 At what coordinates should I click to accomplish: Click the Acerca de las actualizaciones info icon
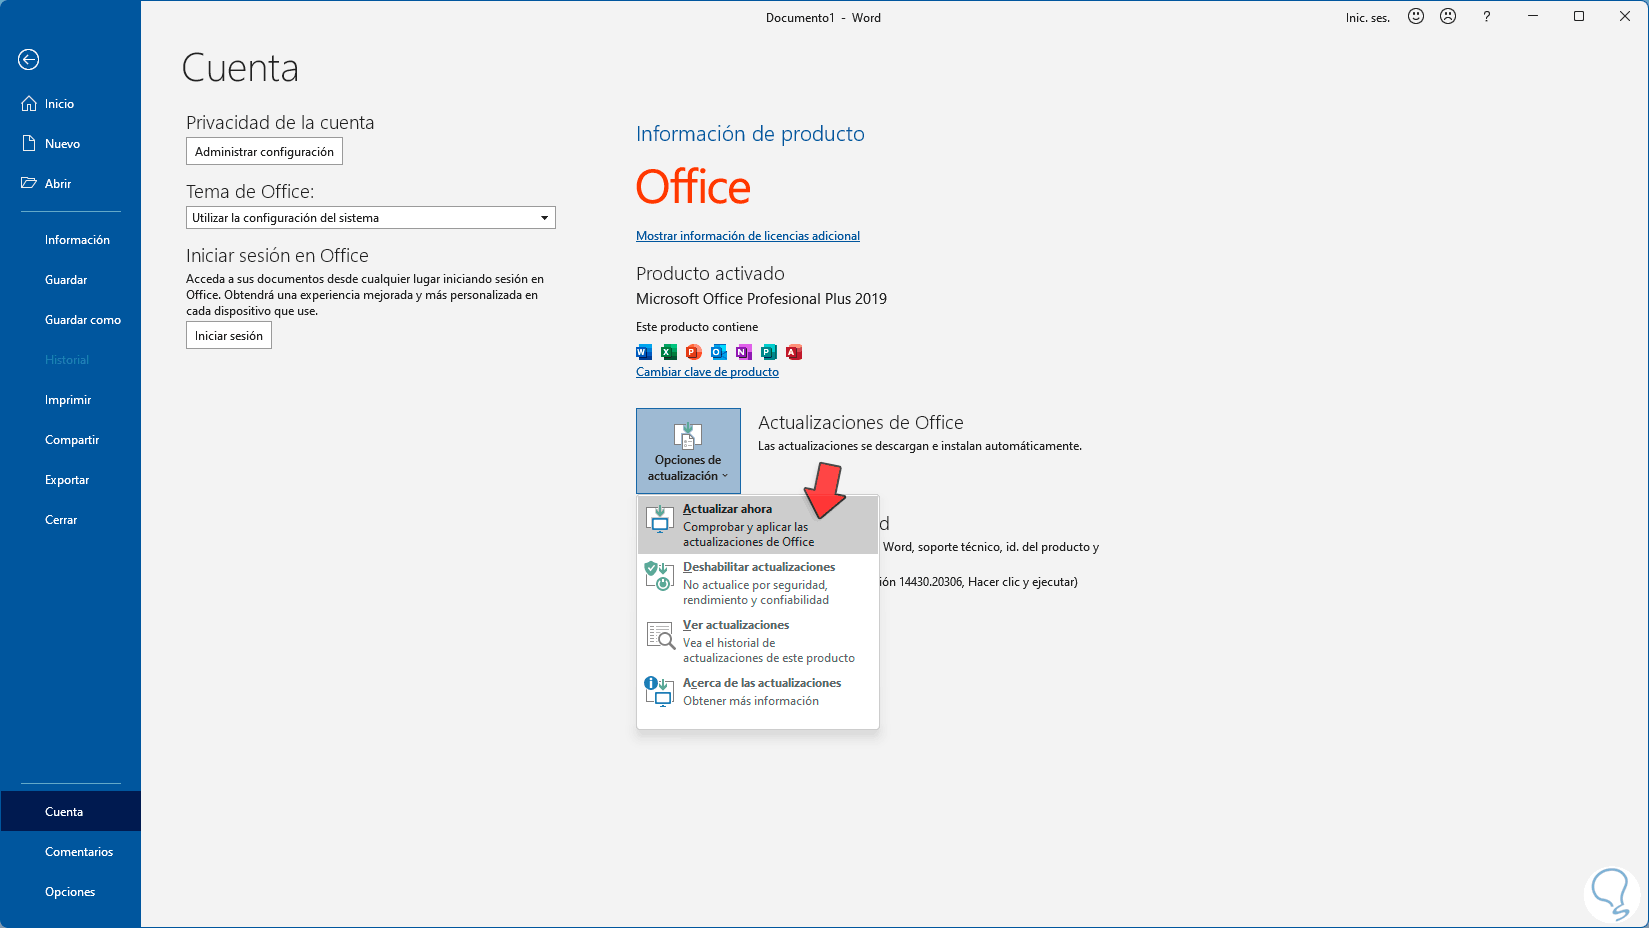pos(660,692)
